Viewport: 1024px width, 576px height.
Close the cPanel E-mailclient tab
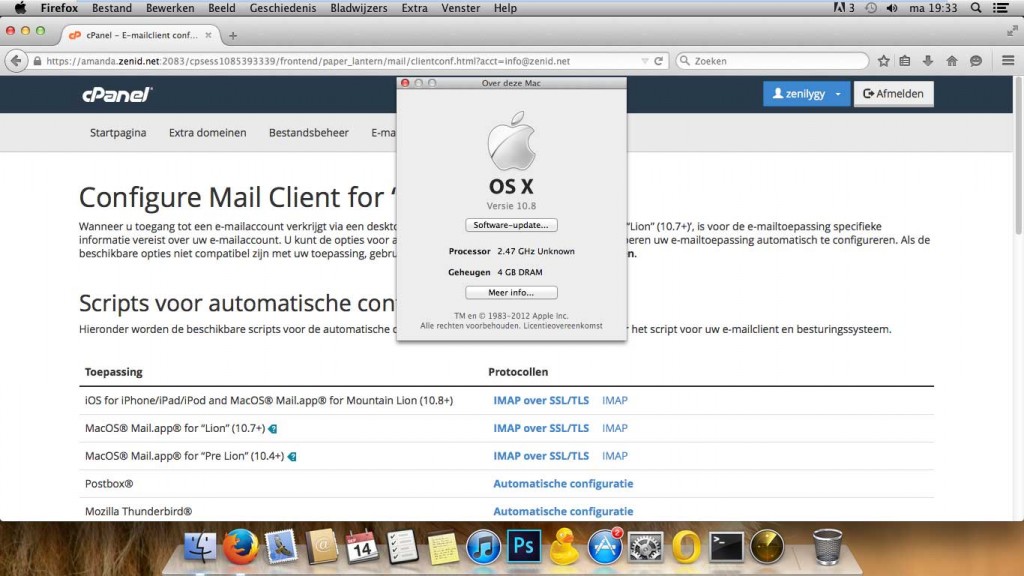(x=208, y=35)
